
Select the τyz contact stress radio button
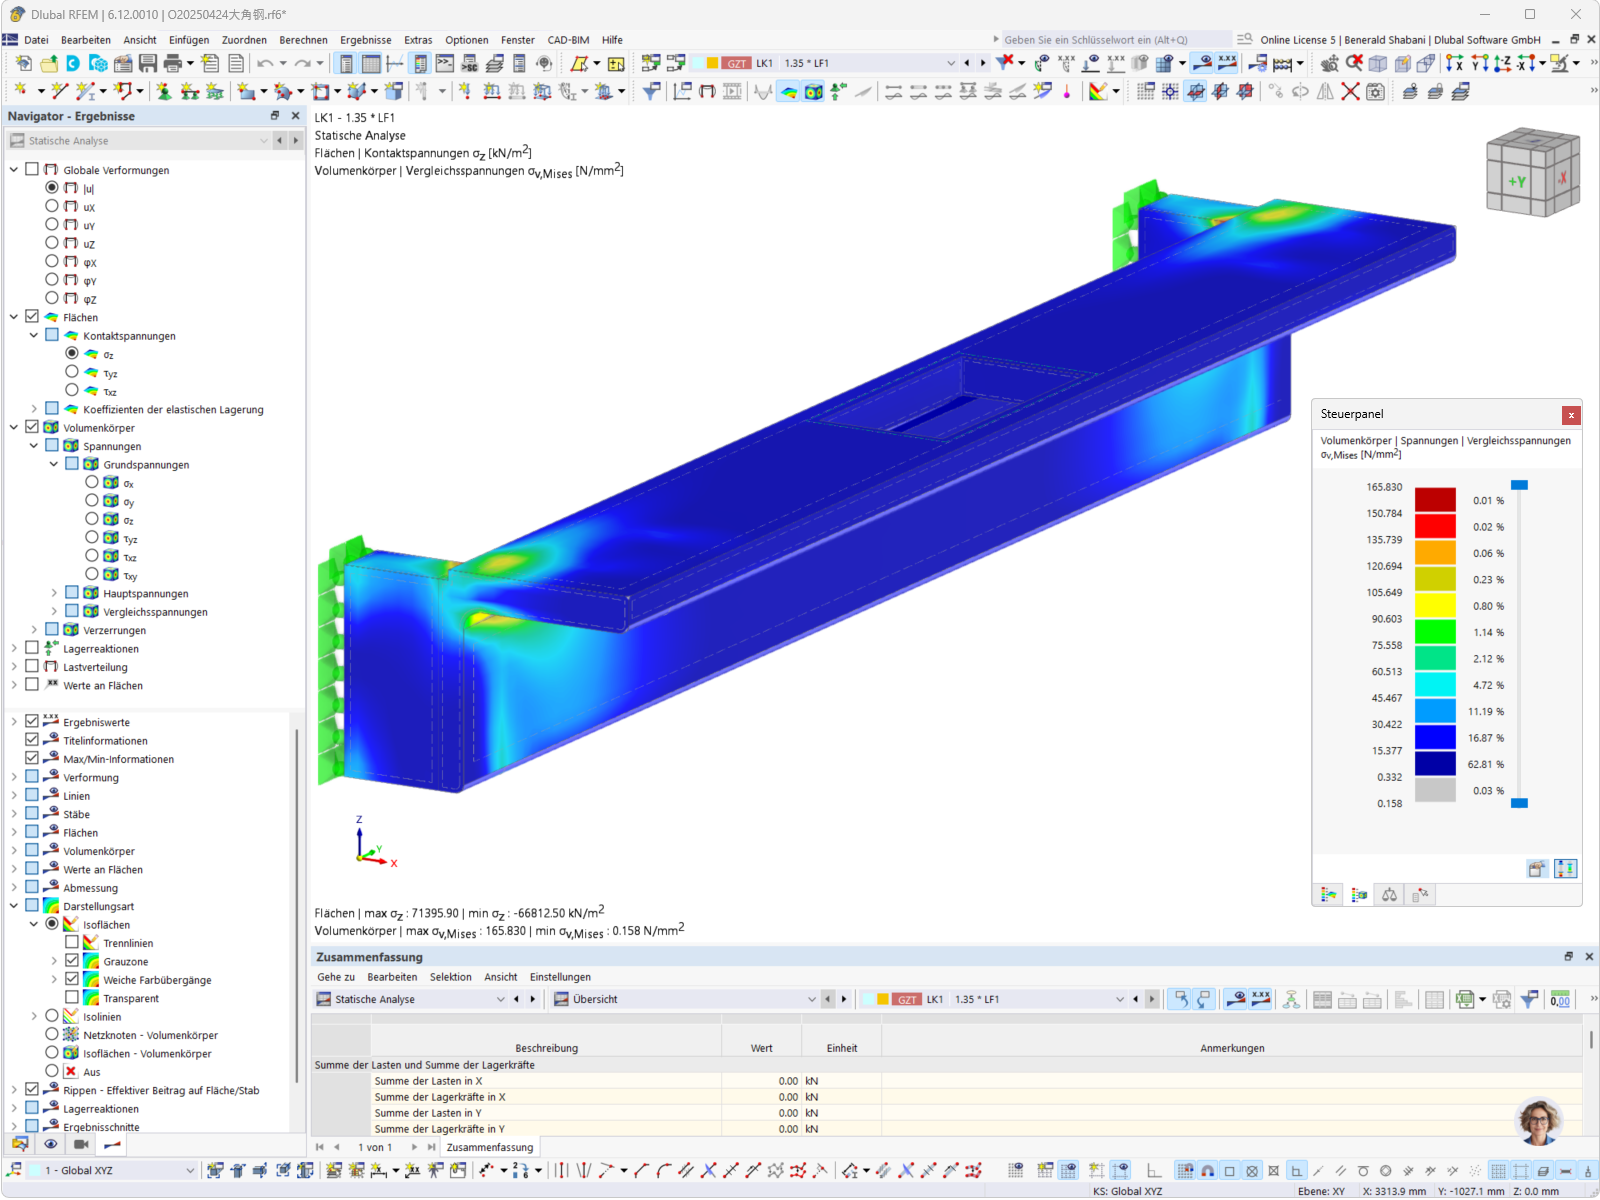tap(72, 372)
